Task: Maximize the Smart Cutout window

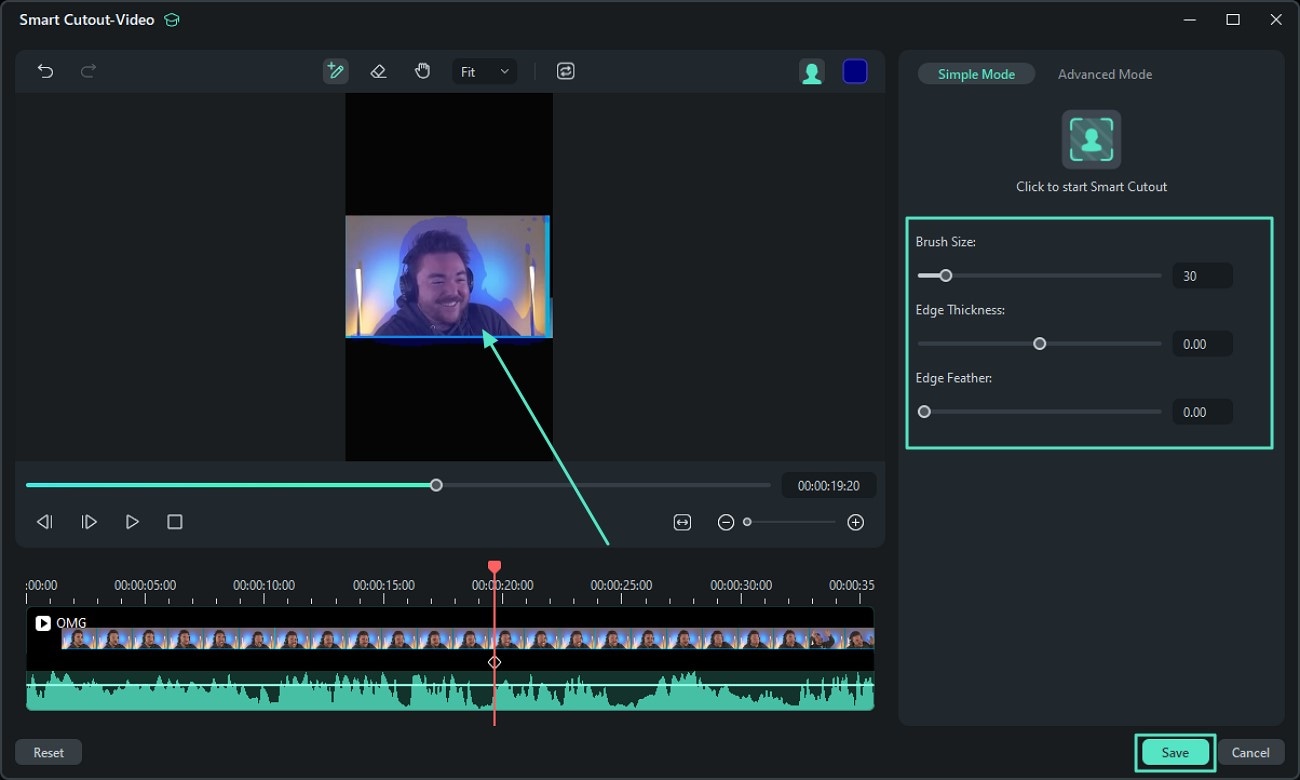Action: [1233, 20]
